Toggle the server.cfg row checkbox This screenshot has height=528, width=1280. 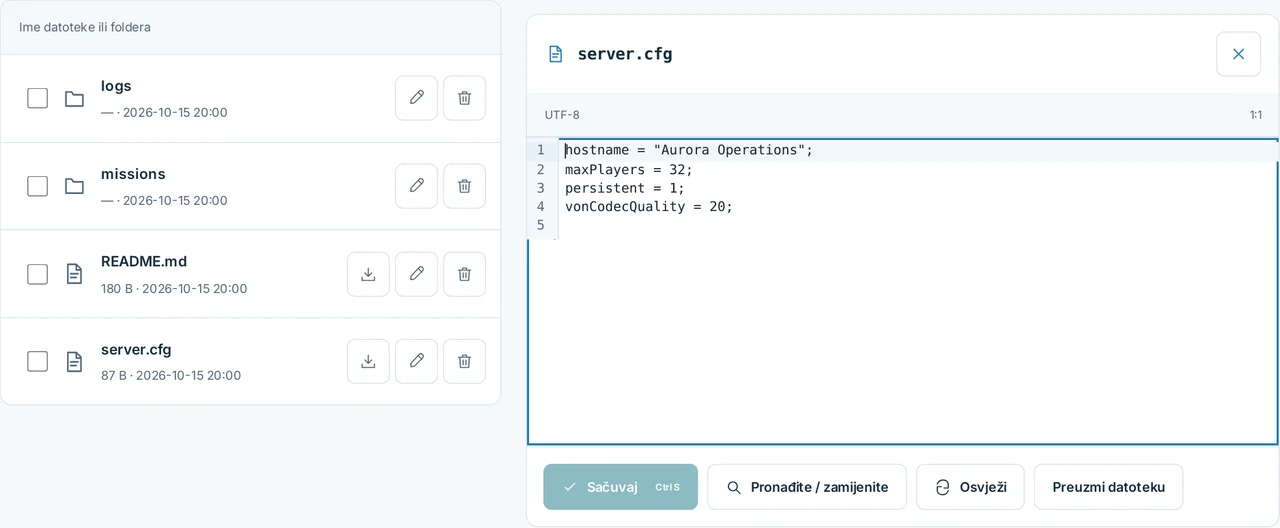click(x=37, y=361)
